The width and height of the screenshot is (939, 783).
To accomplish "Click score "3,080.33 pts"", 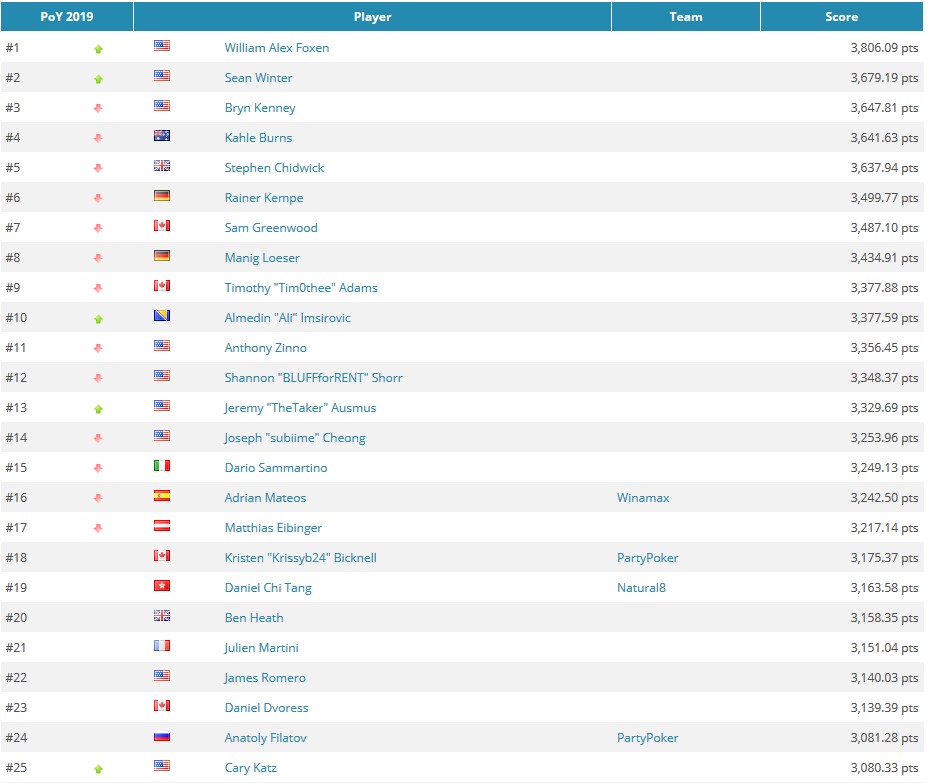I will pos(884,768).
